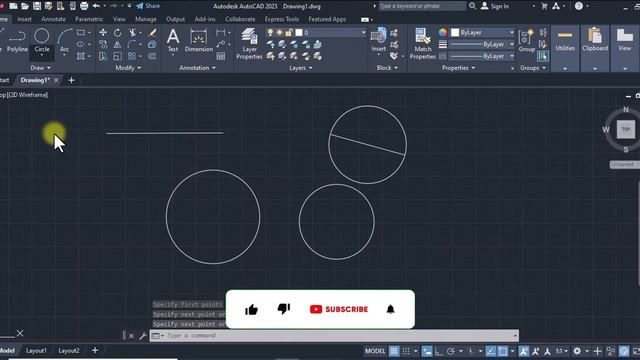Image resolution: width=640 pixels, height=360 pixels.
Task: Click the Share button
Action: coord(148,6)
